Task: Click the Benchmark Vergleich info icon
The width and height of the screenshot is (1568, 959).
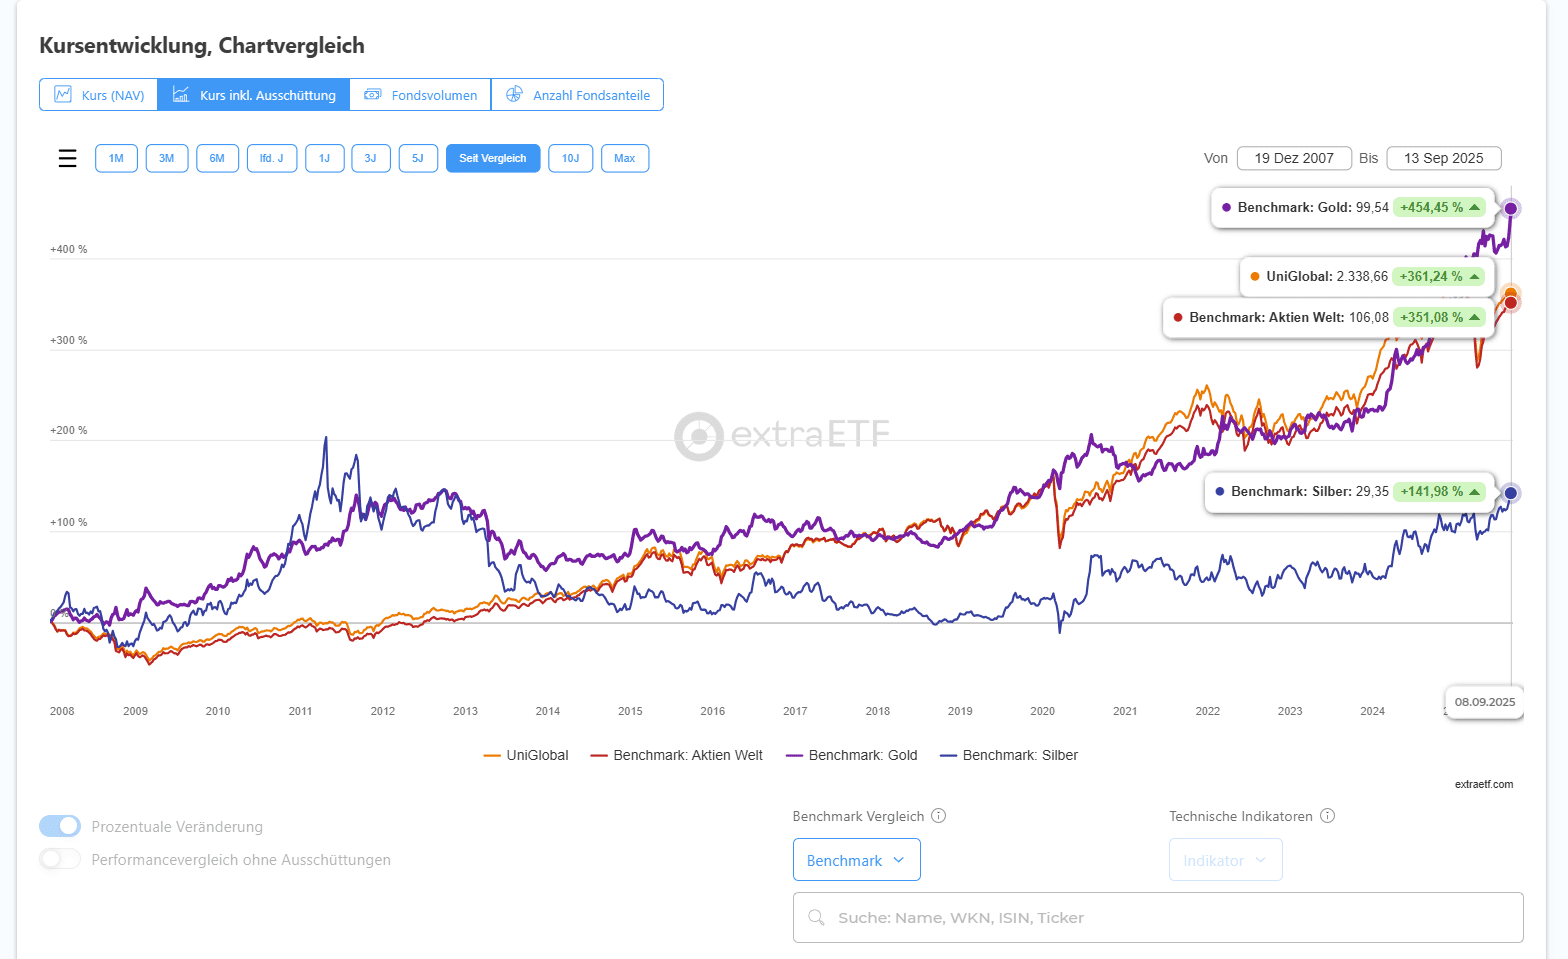Action: click(938, 816)
